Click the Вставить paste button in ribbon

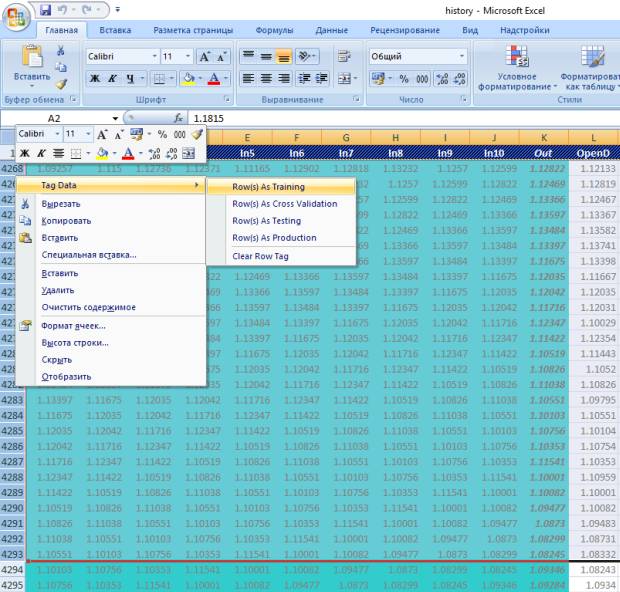(x=31, y=66)
